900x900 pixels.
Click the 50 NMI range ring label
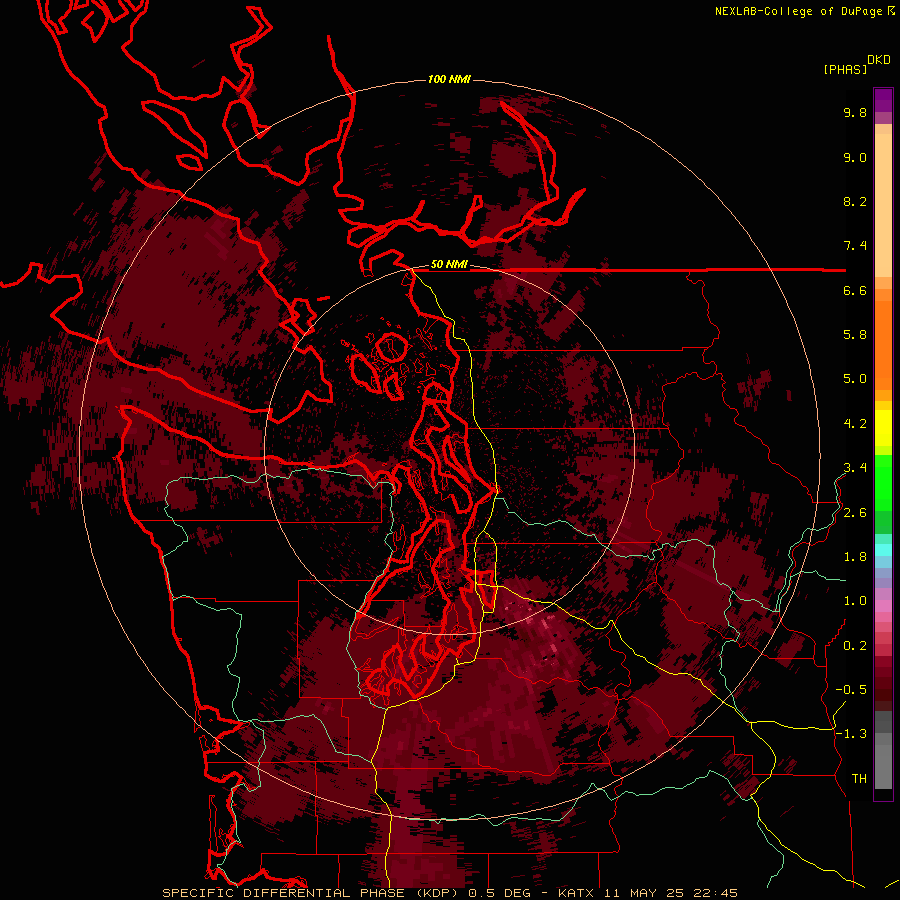[x=449, y=265]
